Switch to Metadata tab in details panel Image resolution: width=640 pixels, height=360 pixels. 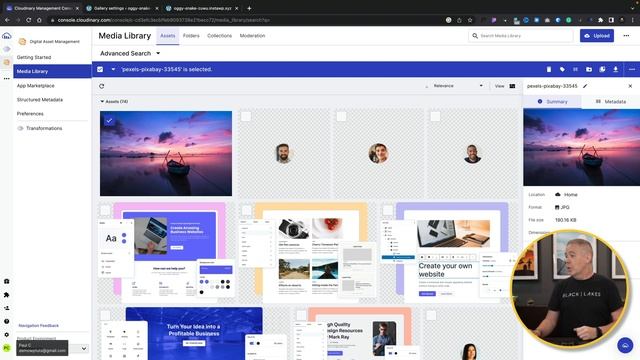tap(611, 102)
